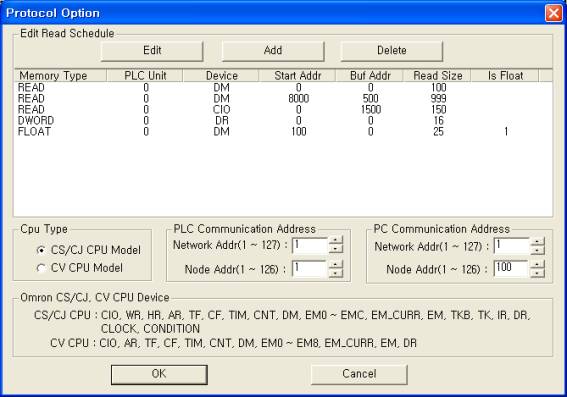Increase PLC Network Addr with up arrow
Image resolution: width=567 pixels, height=397 pixels.
tap(336, 241)
